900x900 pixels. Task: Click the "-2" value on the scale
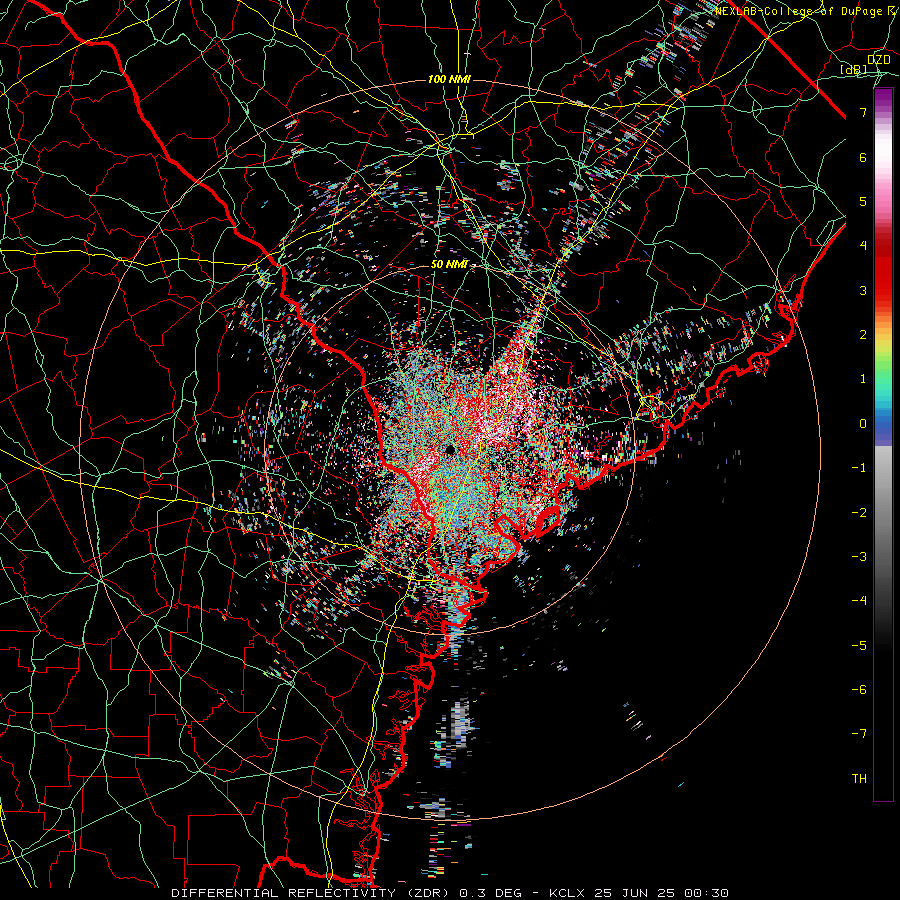pyautogui.click(x=859, y=513)
